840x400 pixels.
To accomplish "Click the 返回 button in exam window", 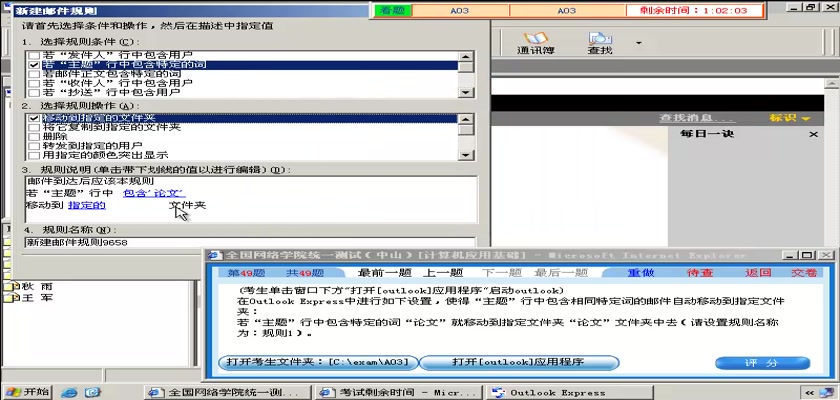I will pyautogui.click(x=758, y=273).
